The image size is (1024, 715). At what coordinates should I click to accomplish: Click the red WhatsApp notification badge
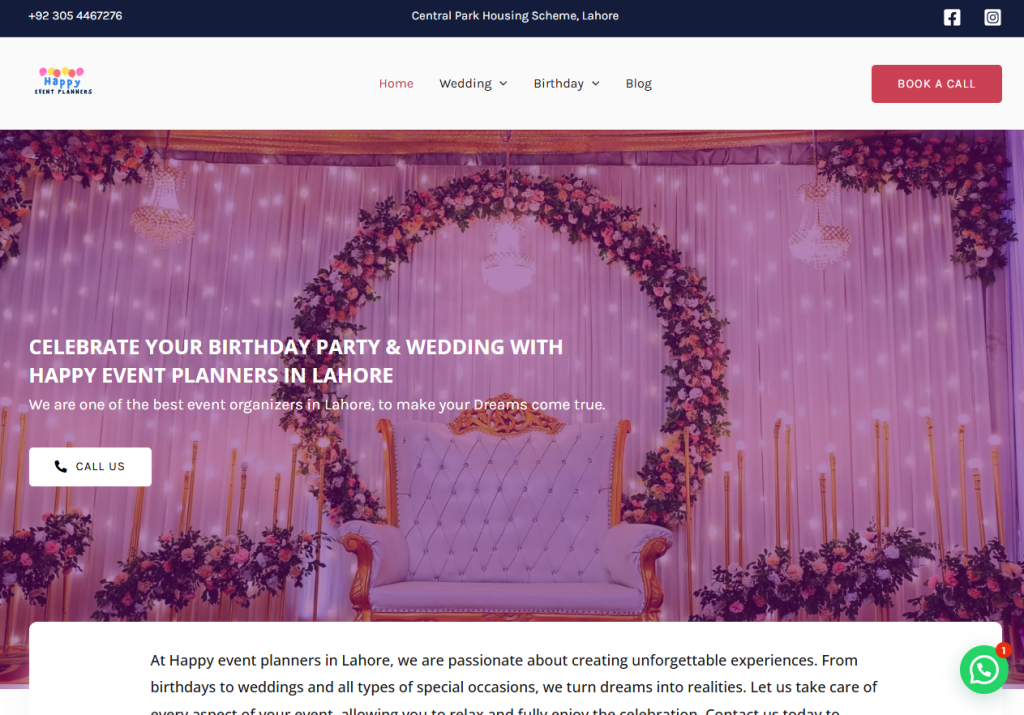click(x=1002, y=650)
